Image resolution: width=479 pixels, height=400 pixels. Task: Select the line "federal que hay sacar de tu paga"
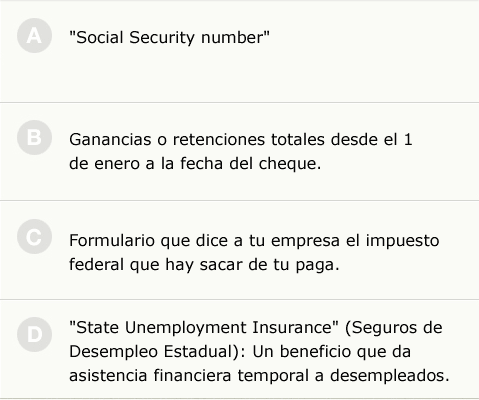coord(204,265)
